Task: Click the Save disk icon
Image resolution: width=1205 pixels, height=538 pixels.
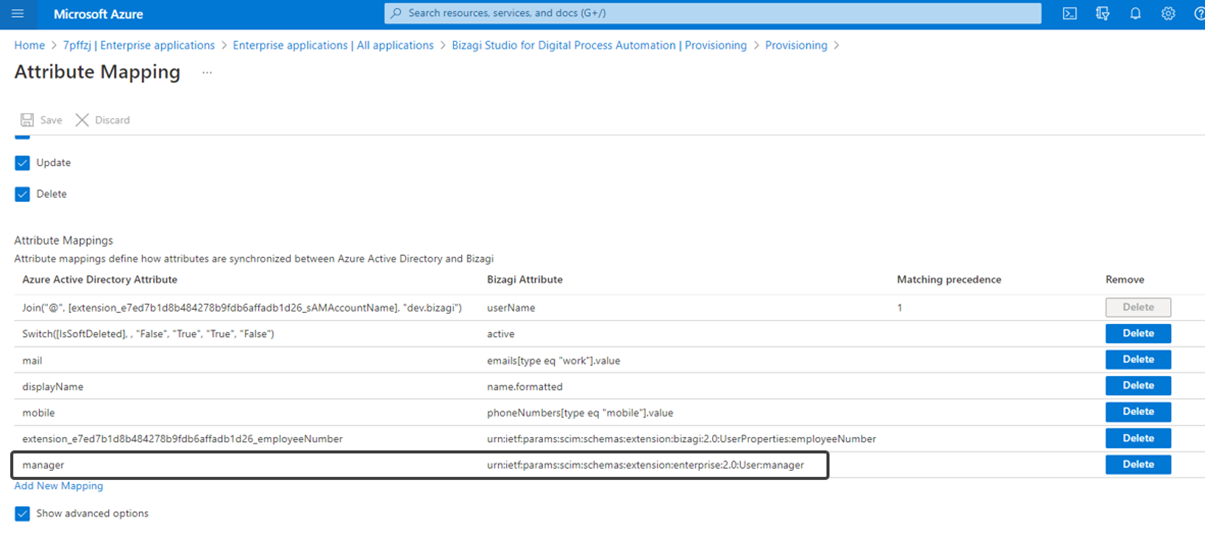Action: [27, 120]
